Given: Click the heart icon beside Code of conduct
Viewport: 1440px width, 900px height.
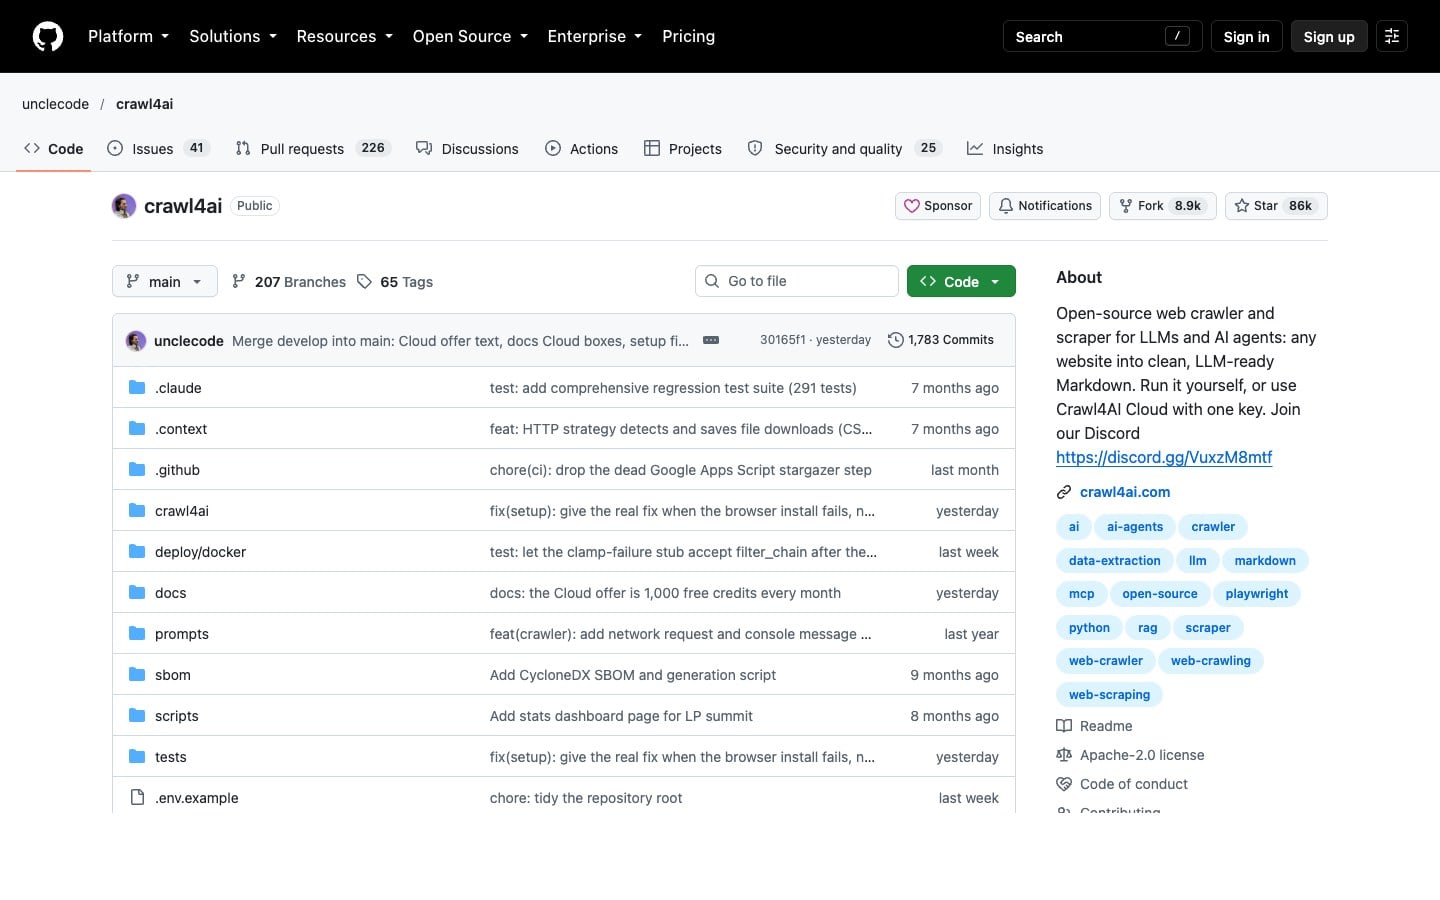Looking at the screenshot, I should coord(1064,784).
